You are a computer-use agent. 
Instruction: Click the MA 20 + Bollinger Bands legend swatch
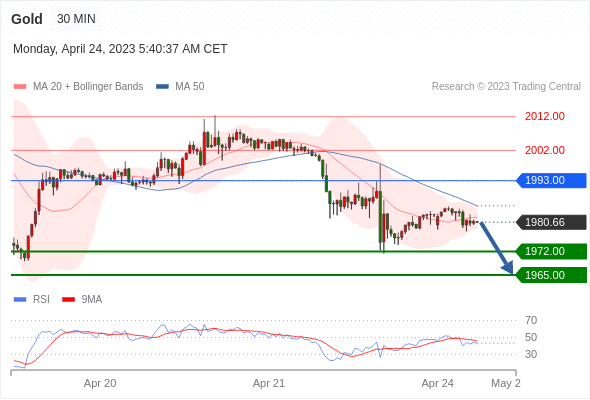[20, 87]
